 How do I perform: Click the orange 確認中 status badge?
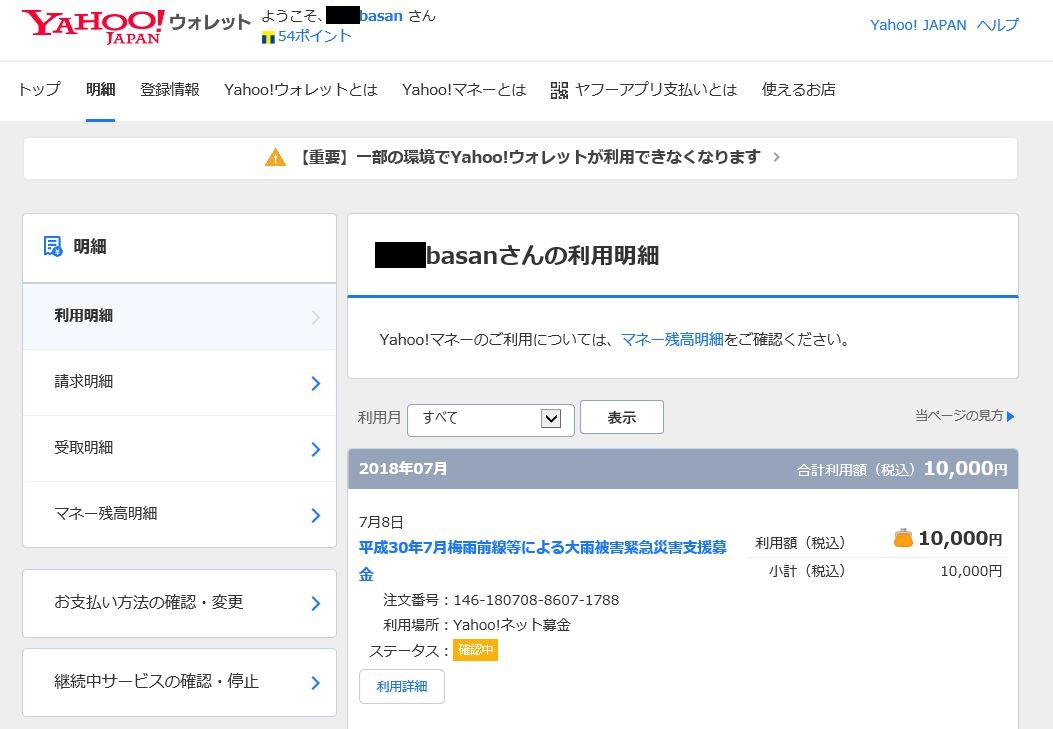[475, 650]
